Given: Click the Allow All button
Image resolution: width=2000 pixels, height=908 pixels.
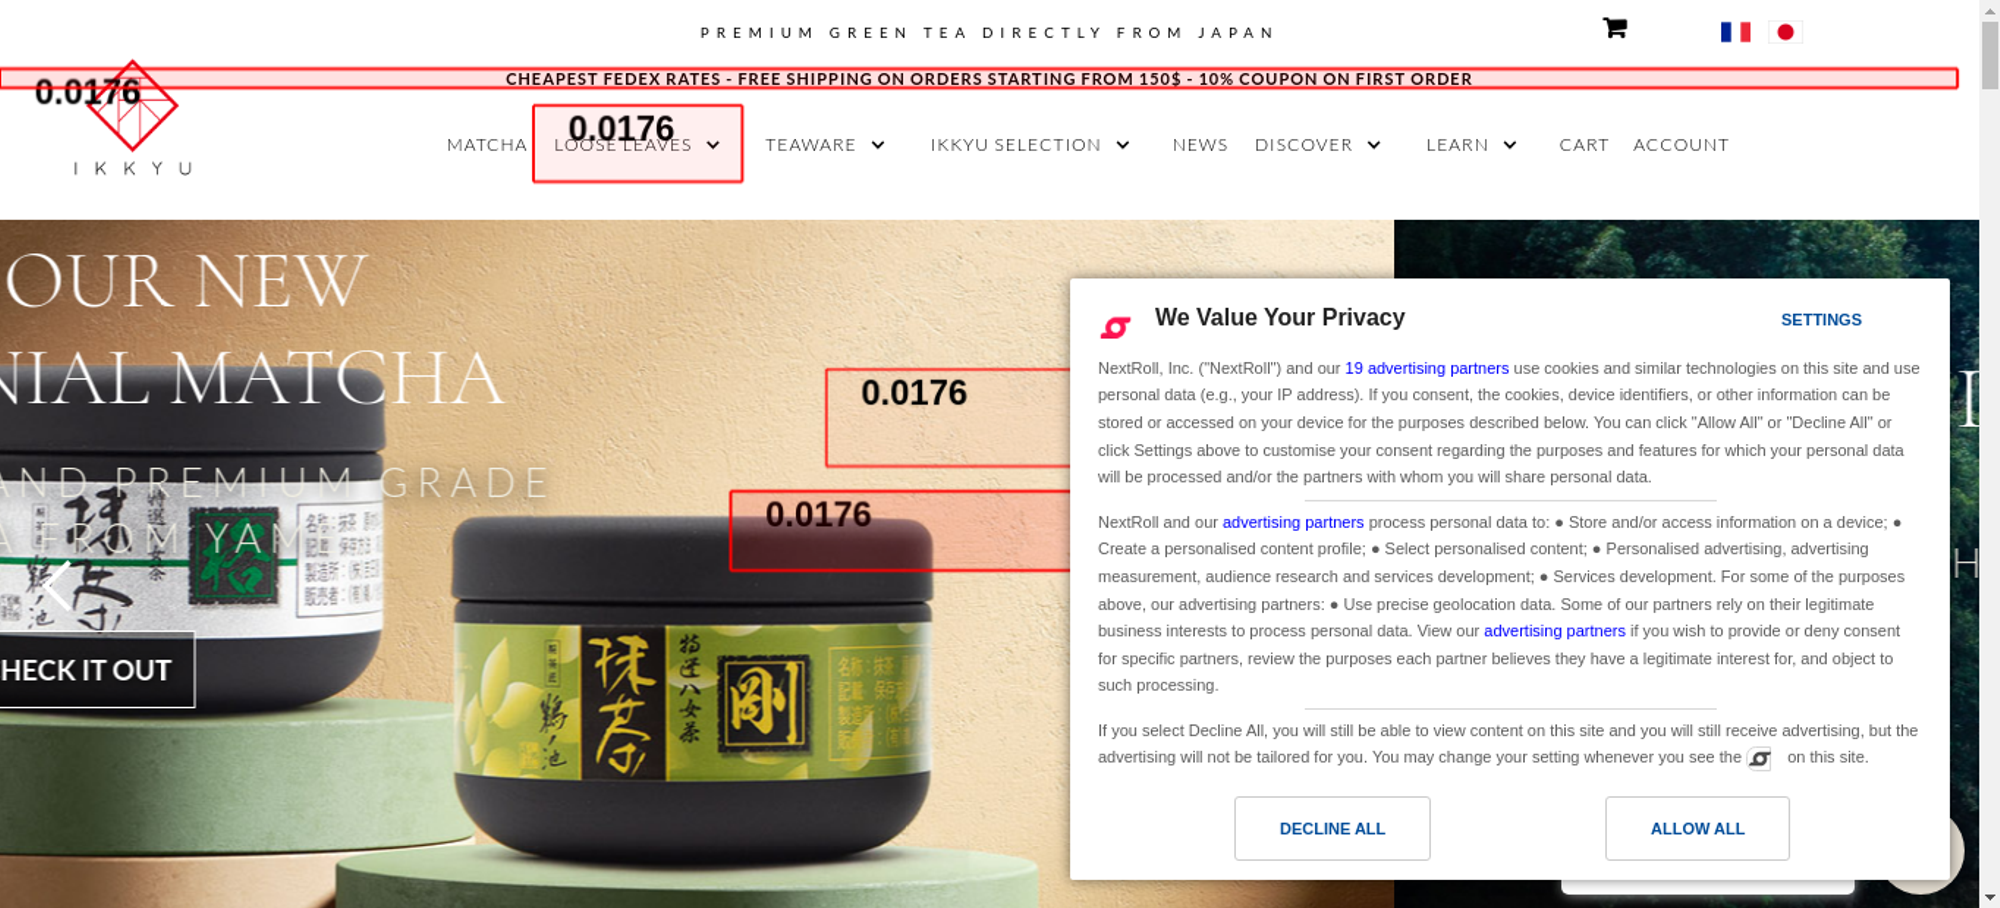Looking at the screenshot, I should tap(1697, 828).
